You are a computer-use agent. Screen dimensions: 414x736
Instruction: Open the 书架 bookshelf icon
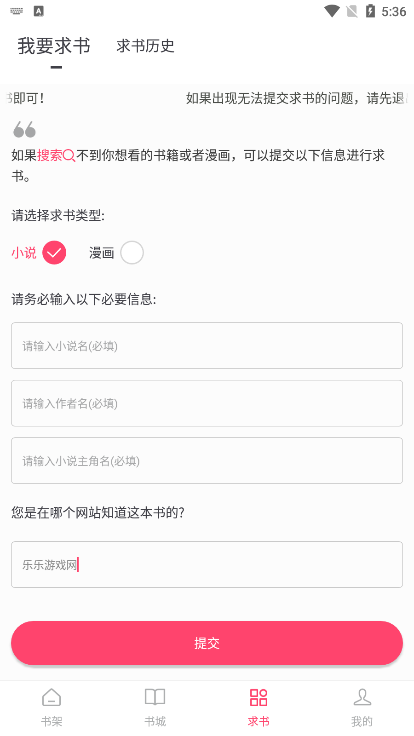coord(52,698)
